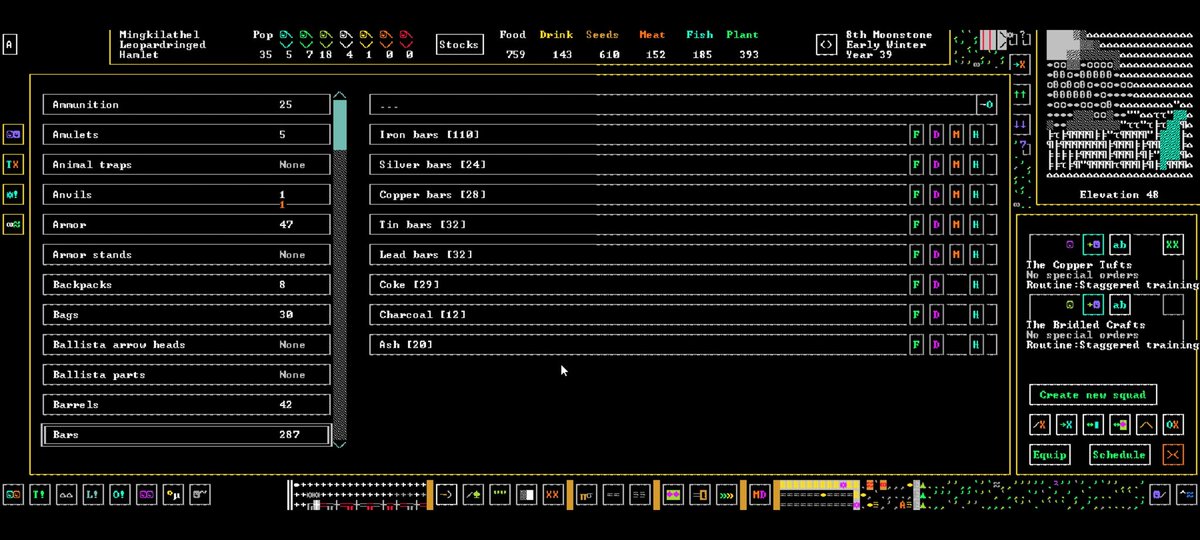Click the green dotted icon in the bottom toolbar
This screenshot has width=1200, height=540.
point(499,494)
